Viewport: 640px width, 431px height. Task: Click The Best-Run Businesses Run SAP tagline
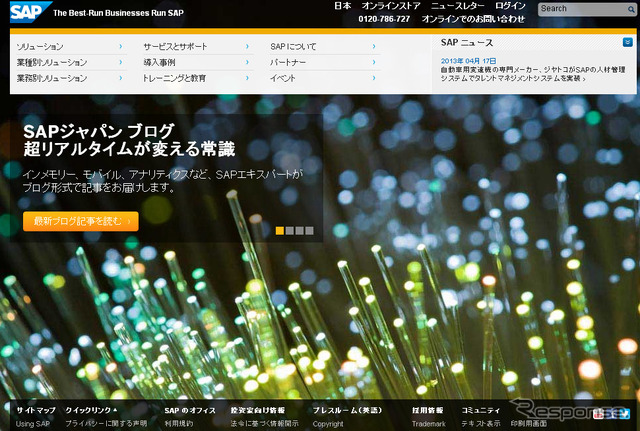[x=118, y=13]
